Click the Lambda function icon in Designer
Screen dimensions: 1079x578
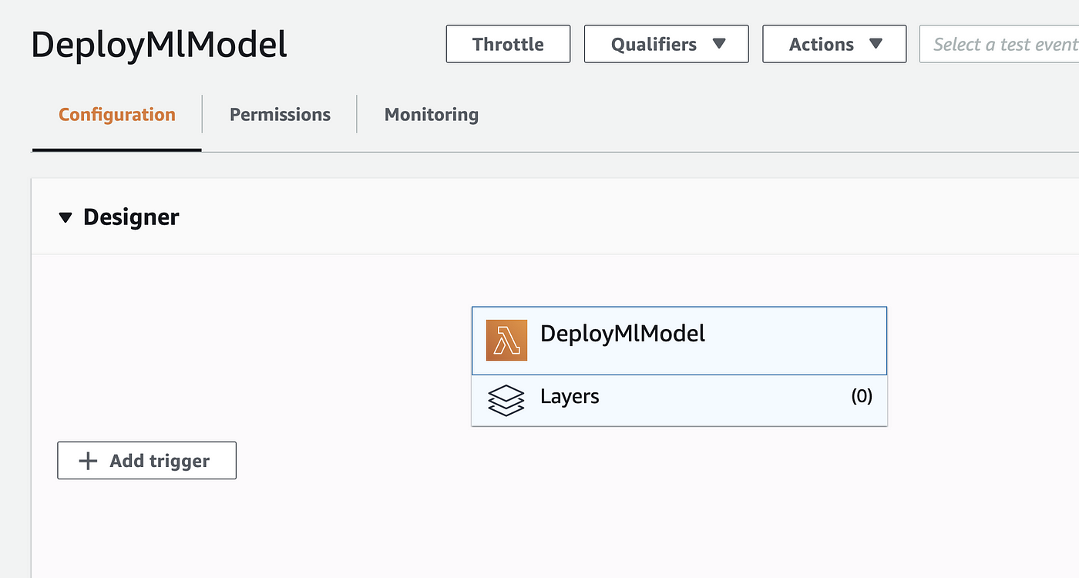pos(505,340)
